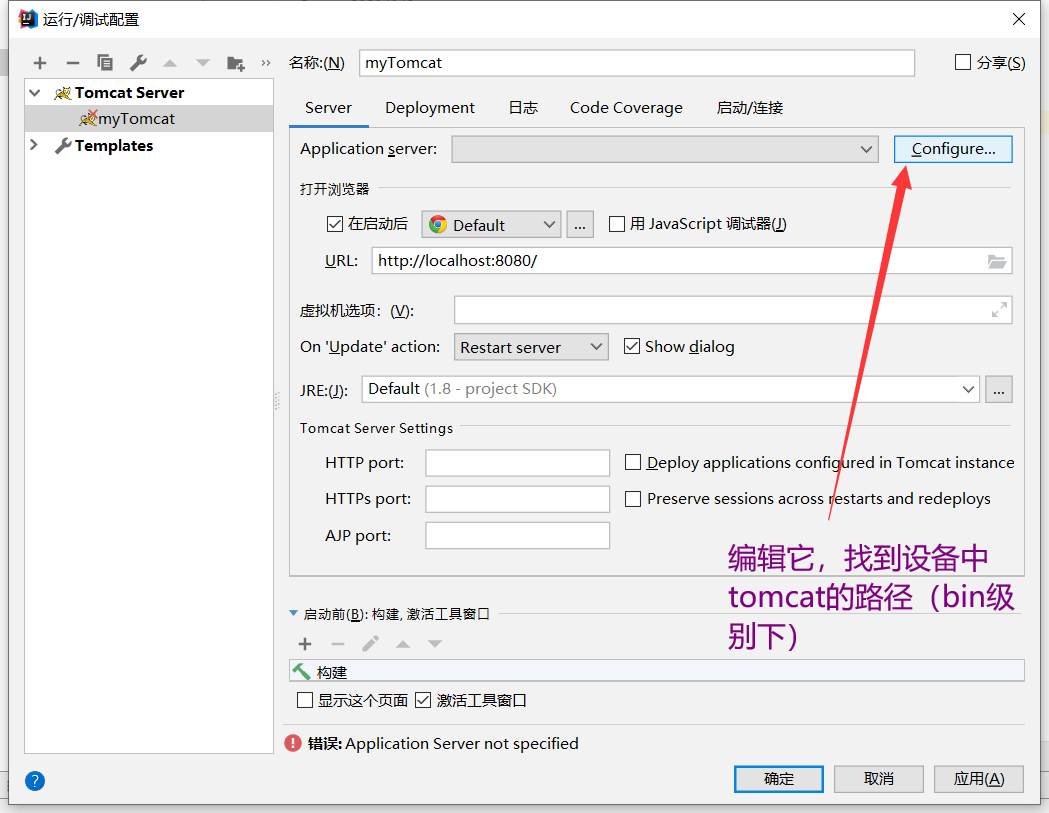Viewport: 1049px width, 813px height.
Task: Create new folder with the folder-plus icon
Action: (235, 64)
